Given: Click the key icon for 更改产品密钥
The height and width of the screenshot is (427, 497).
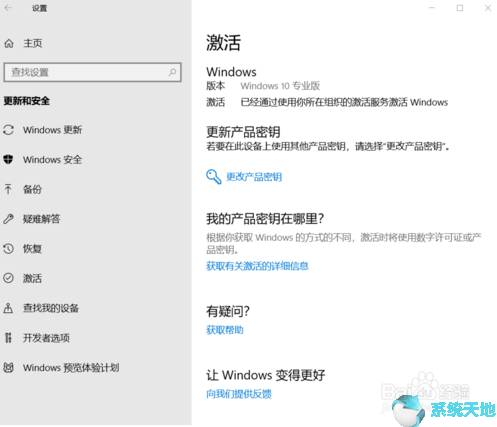Looking at the screenshot, I should 214,177.
